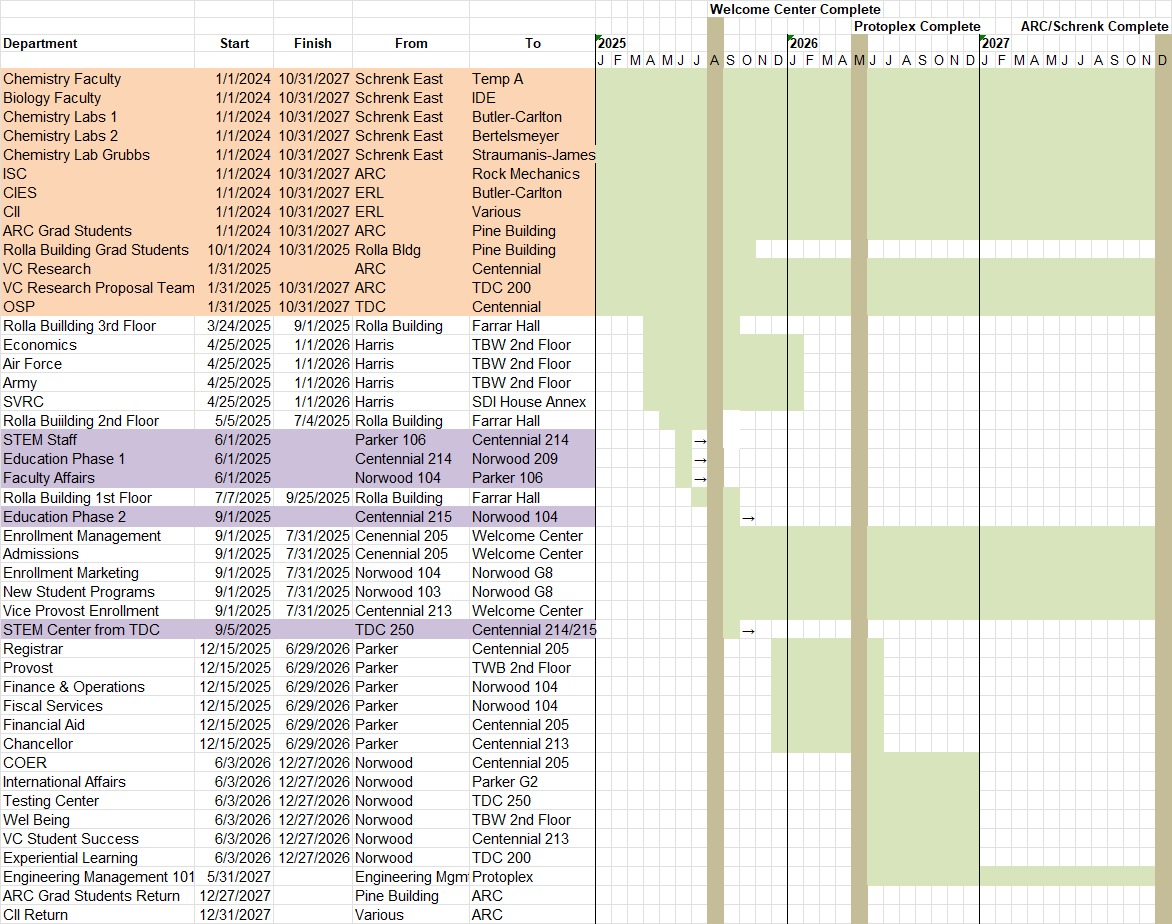Click the arrow in the Education Phase 1 row
Screen dimensions: 1172x924
pos(700,460)
